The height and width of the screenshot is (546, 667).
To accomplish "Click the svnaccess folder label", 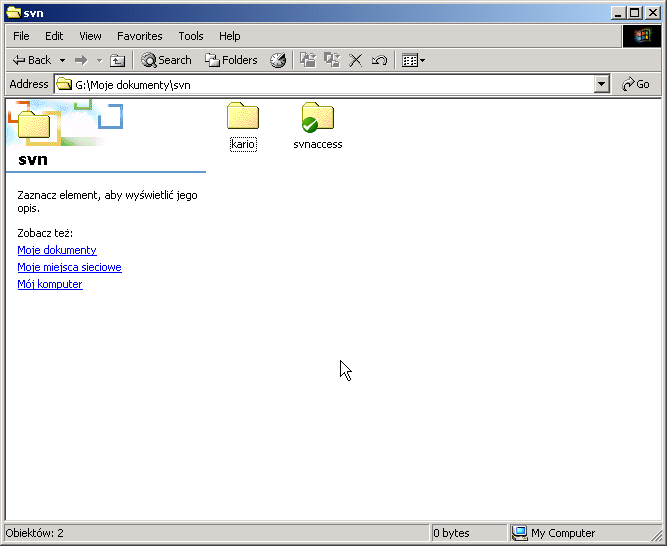I will 318,144.
